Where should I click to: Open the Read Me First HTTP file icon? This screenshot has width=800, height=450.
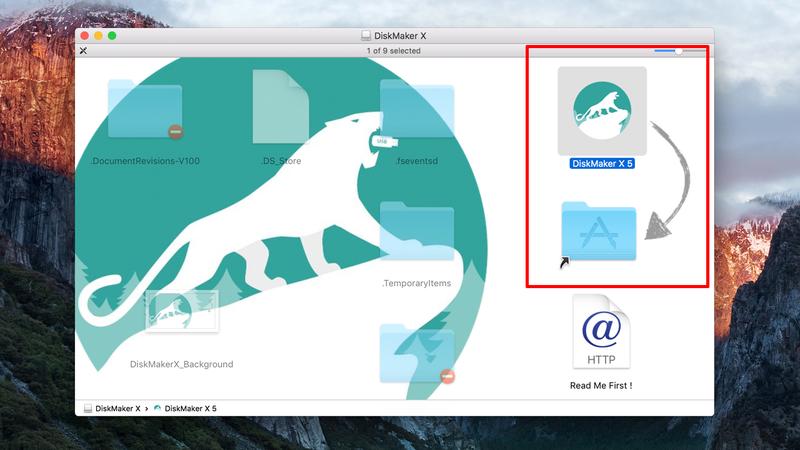[601, 332]
